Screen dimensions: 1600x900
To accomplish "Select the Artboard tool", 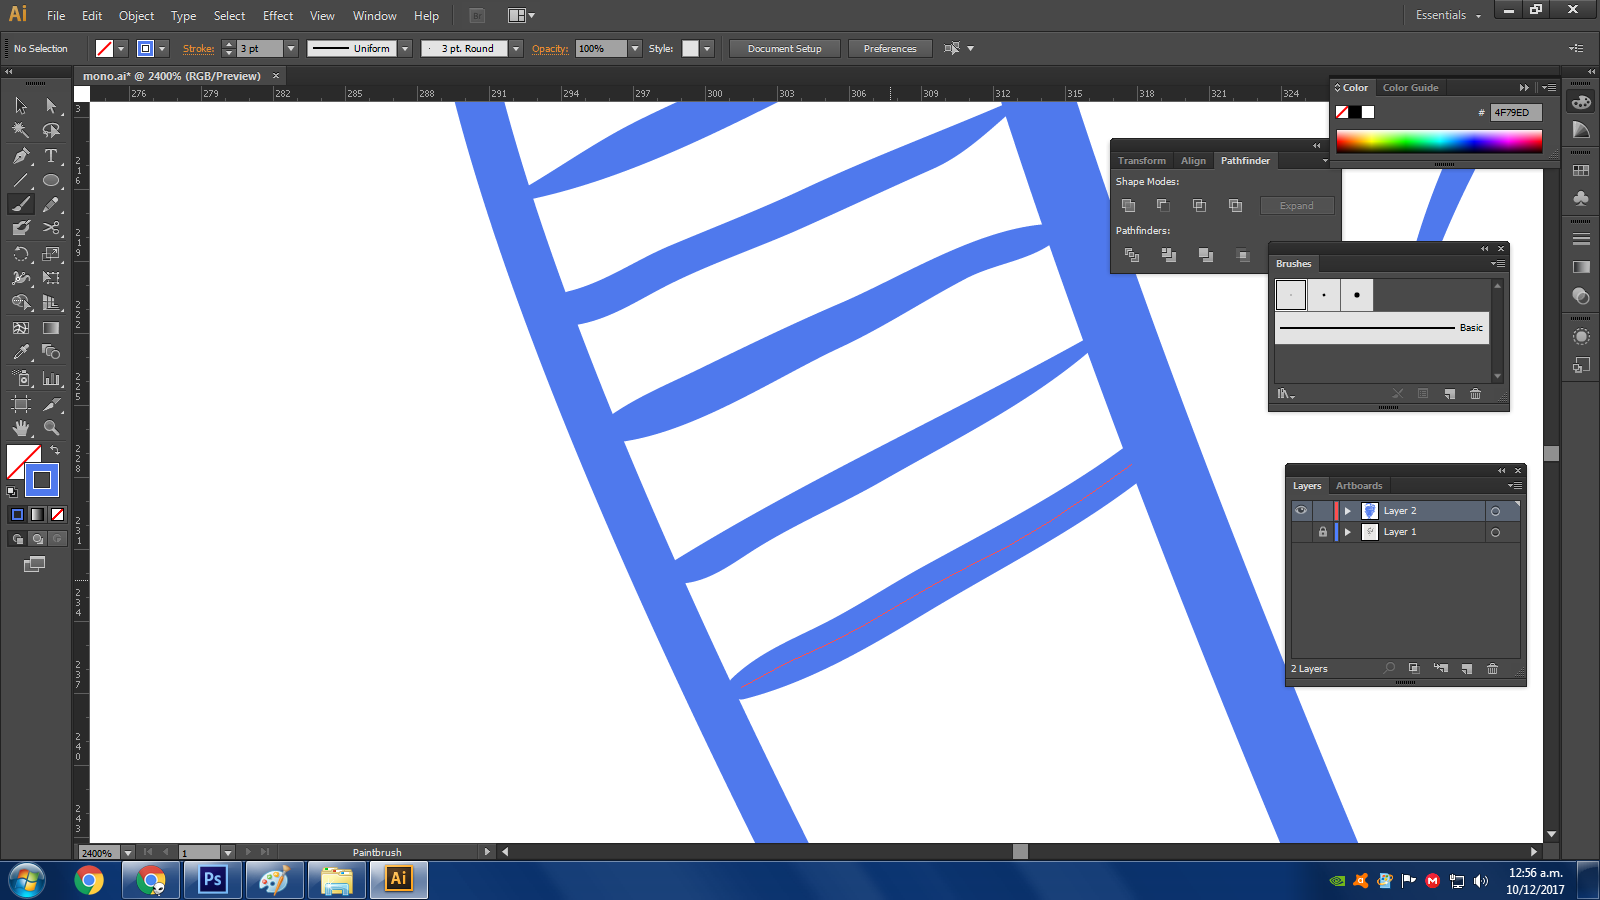I will coord(21,404).
